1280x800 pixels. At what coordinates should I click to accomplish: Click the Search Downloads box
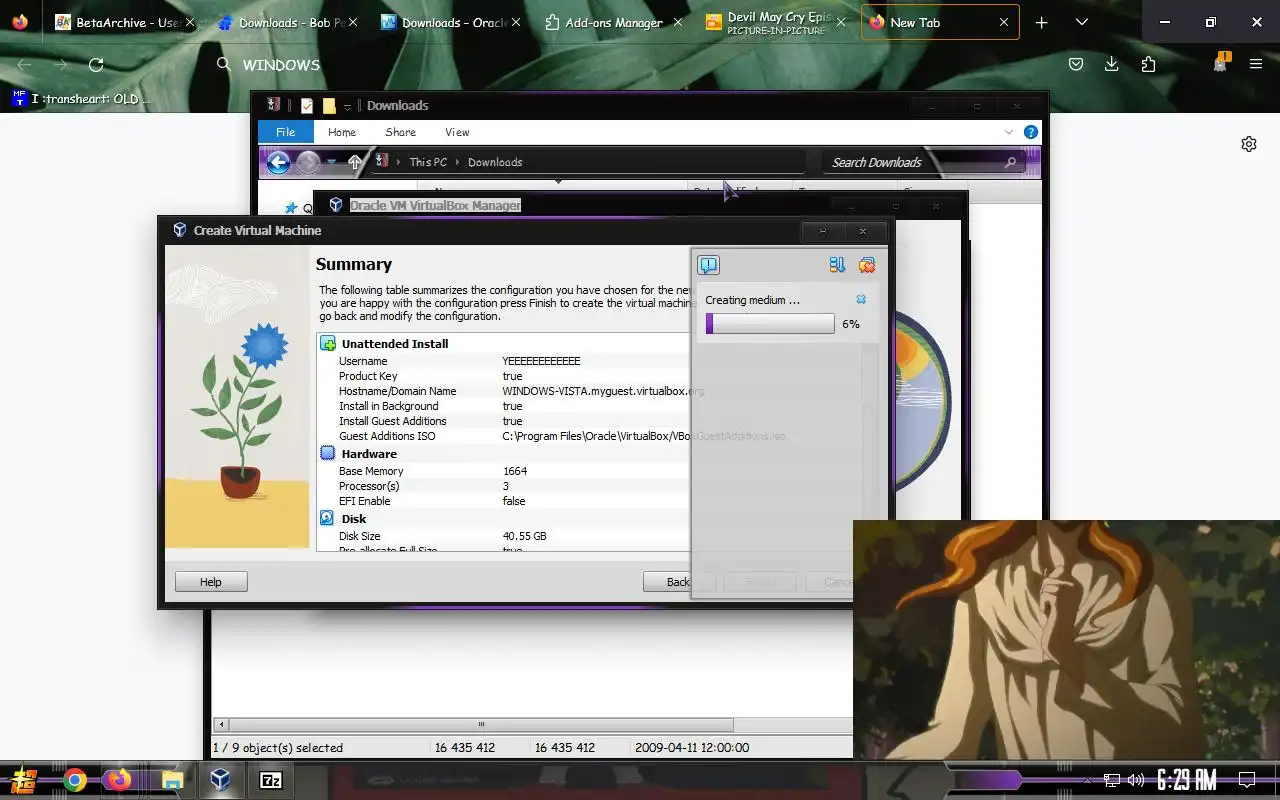coord(923,162)
